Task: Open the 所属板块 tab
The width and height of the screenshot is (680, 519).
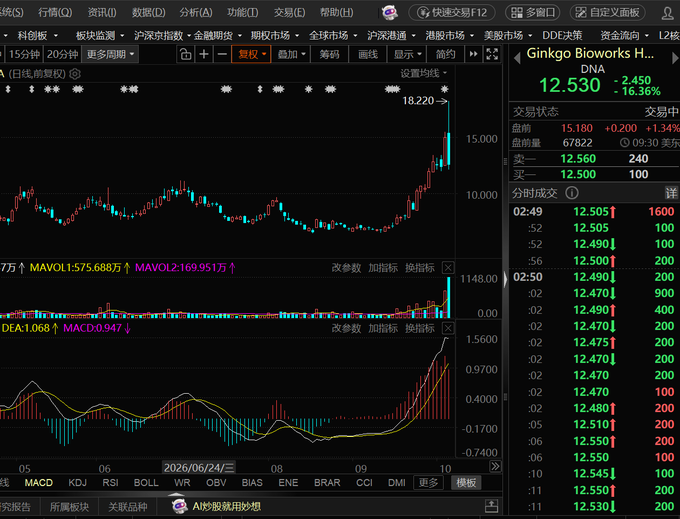Action: [x=69, y=506]
